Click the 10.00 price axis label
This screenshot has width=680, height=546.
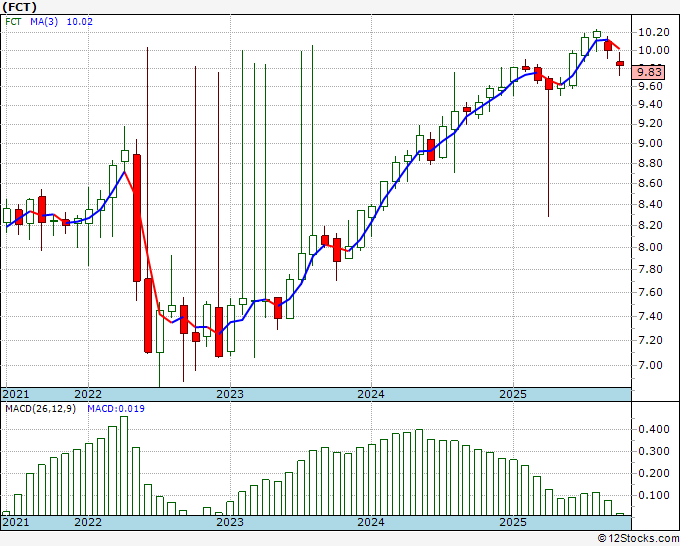[654, 50]
